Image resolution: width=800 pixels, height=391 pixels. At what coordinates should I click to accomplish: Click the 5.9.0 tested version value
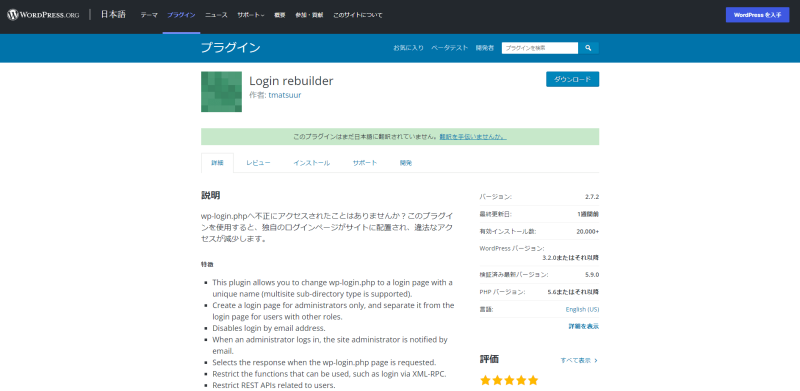coord(592,275)
